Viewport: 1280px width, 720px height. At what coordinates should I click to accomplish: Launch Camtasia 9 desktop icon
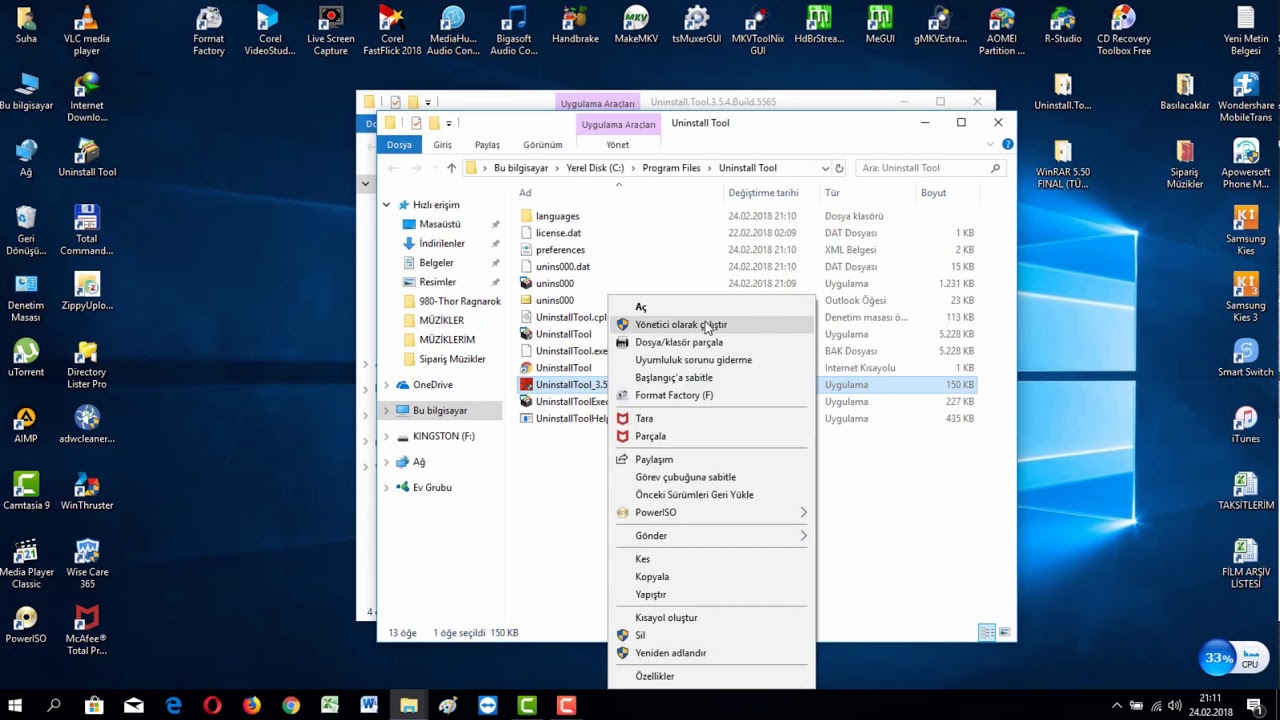coord(26,493)
